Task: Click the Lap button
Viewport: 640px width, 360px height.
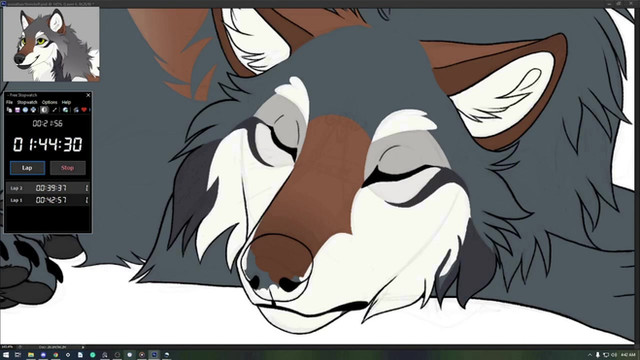Action: pyautogui.click(x=27, y=168)
